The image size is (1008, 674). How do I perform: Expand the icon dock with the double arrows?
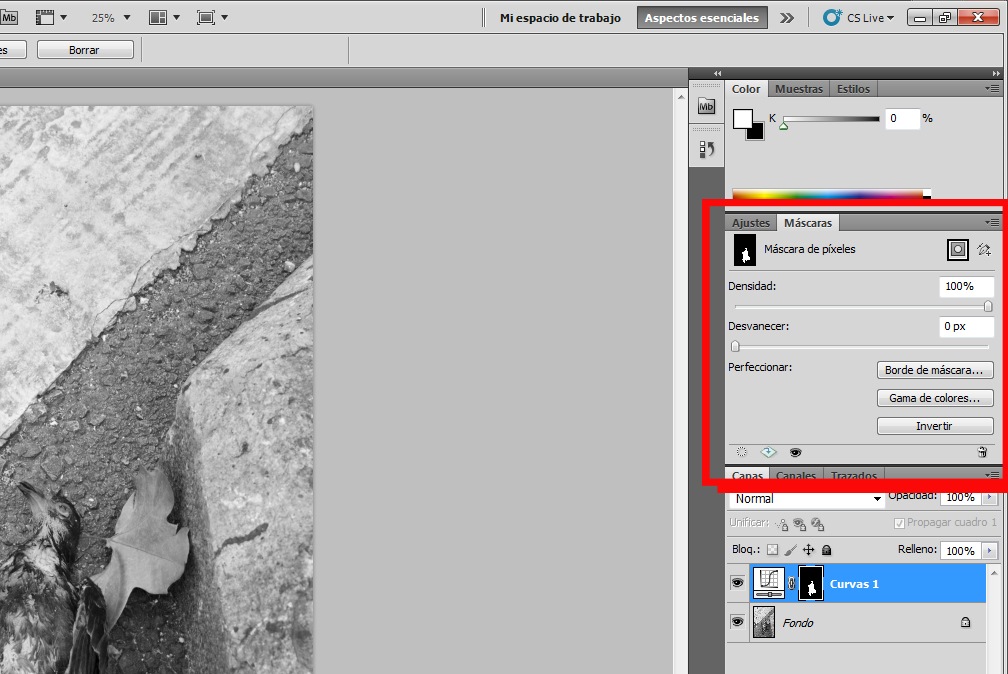pyautogui.click(x=717, y=73)
